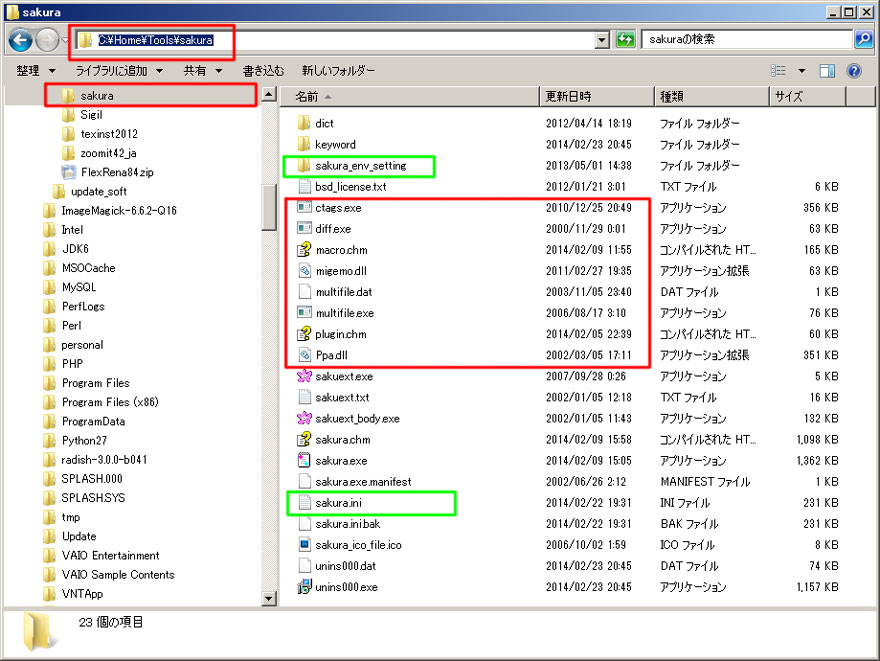Viewport: 880px width, 661px height.
Task: Sort by the 更新日時 column header
Action: 597,97
